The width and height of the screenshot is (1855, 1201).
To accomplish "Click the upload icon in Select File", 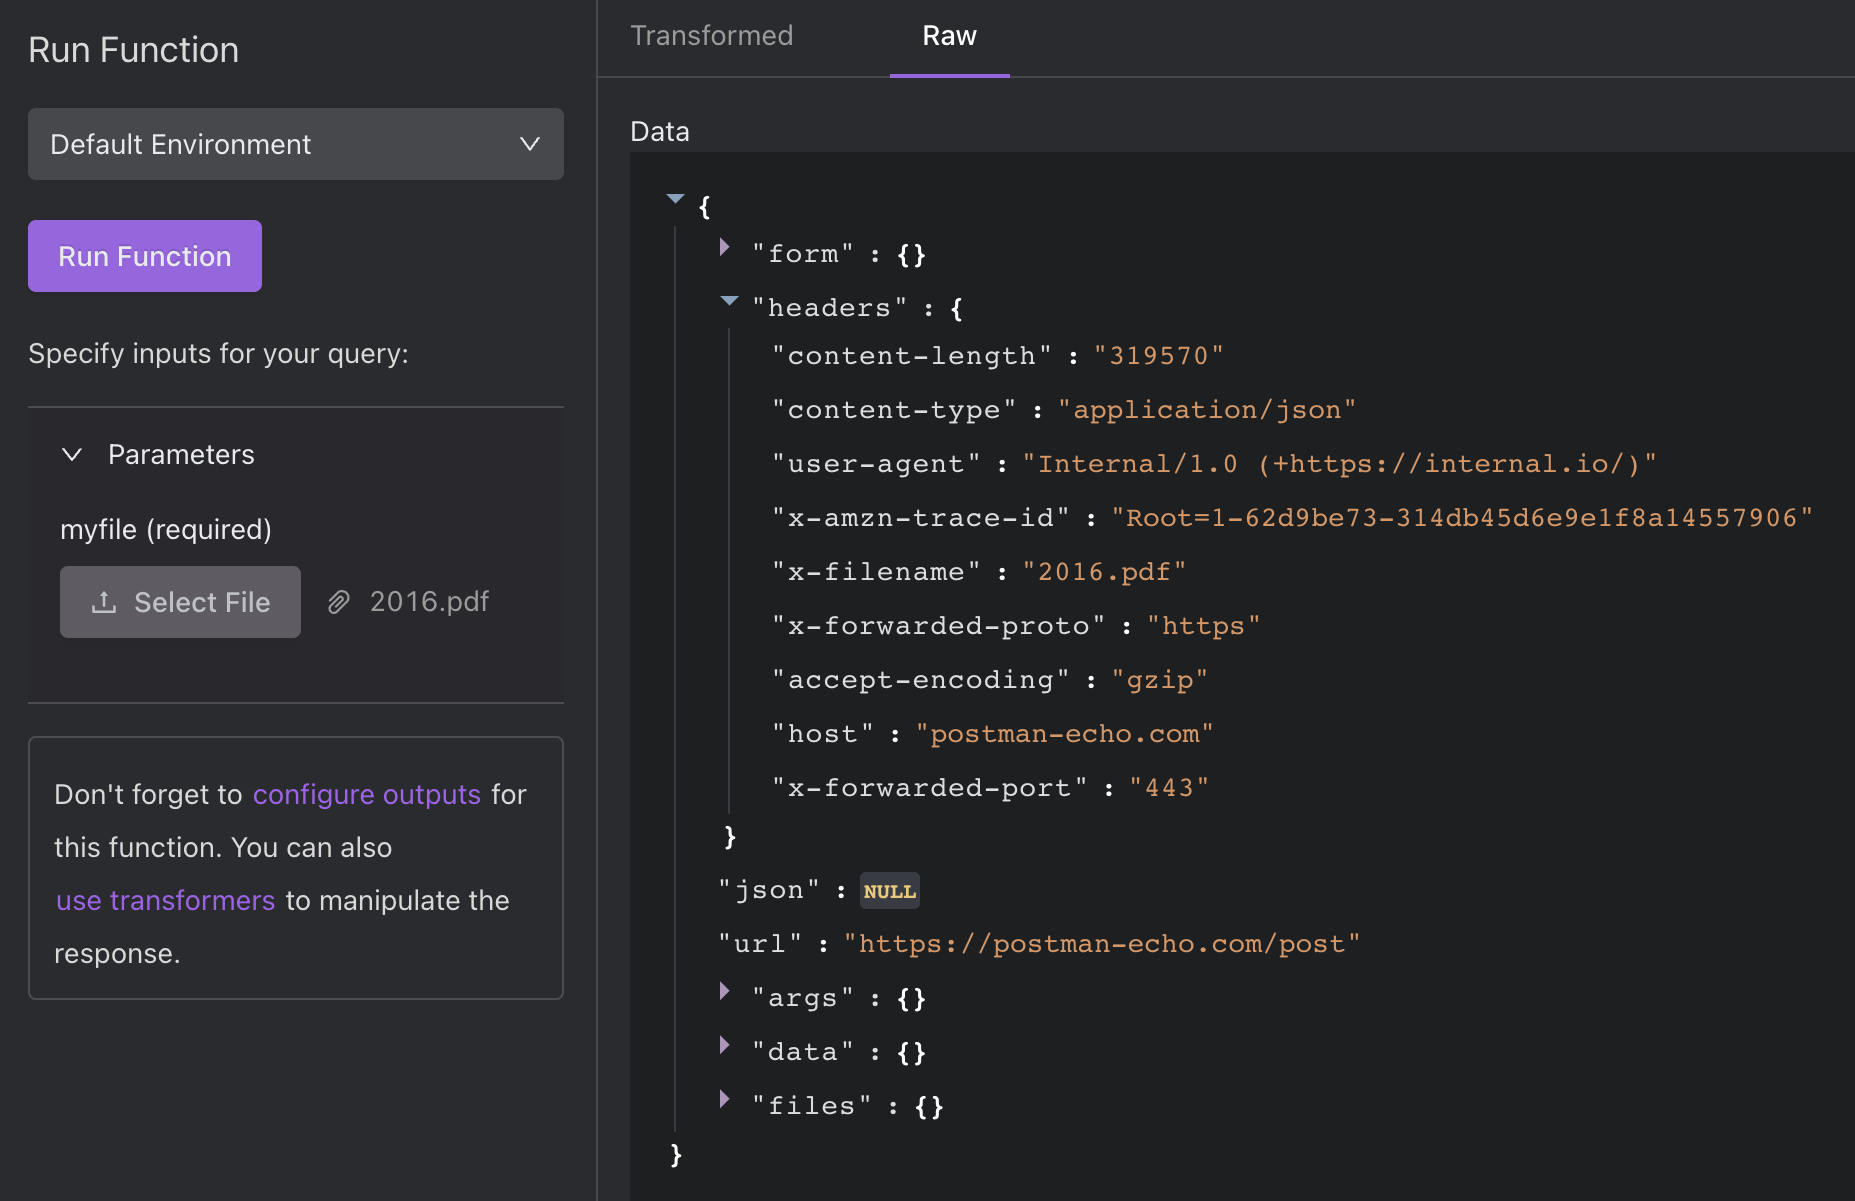I will (104, 602).
